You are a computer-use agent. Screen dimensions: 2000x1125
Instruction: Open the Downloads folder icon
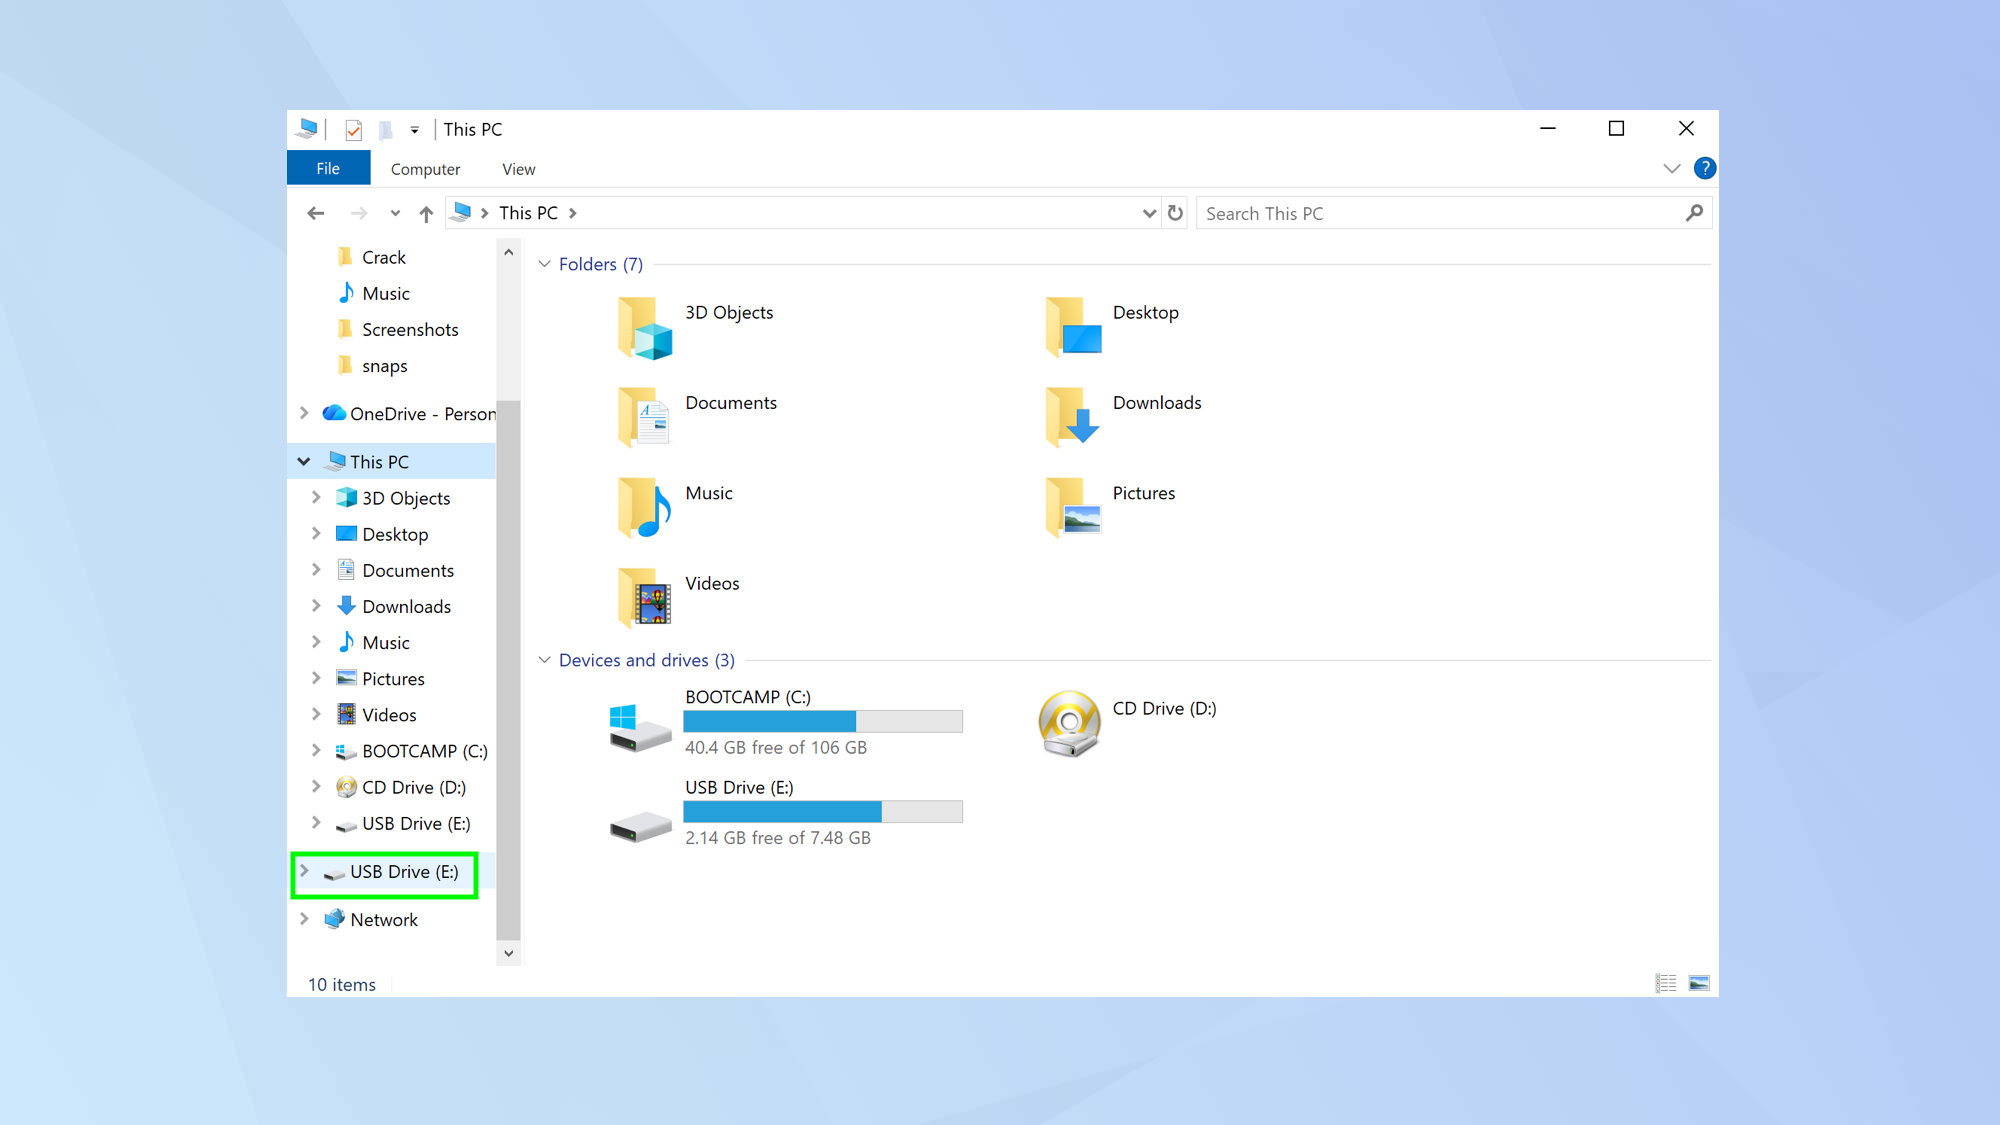(x=1070, y=417)
